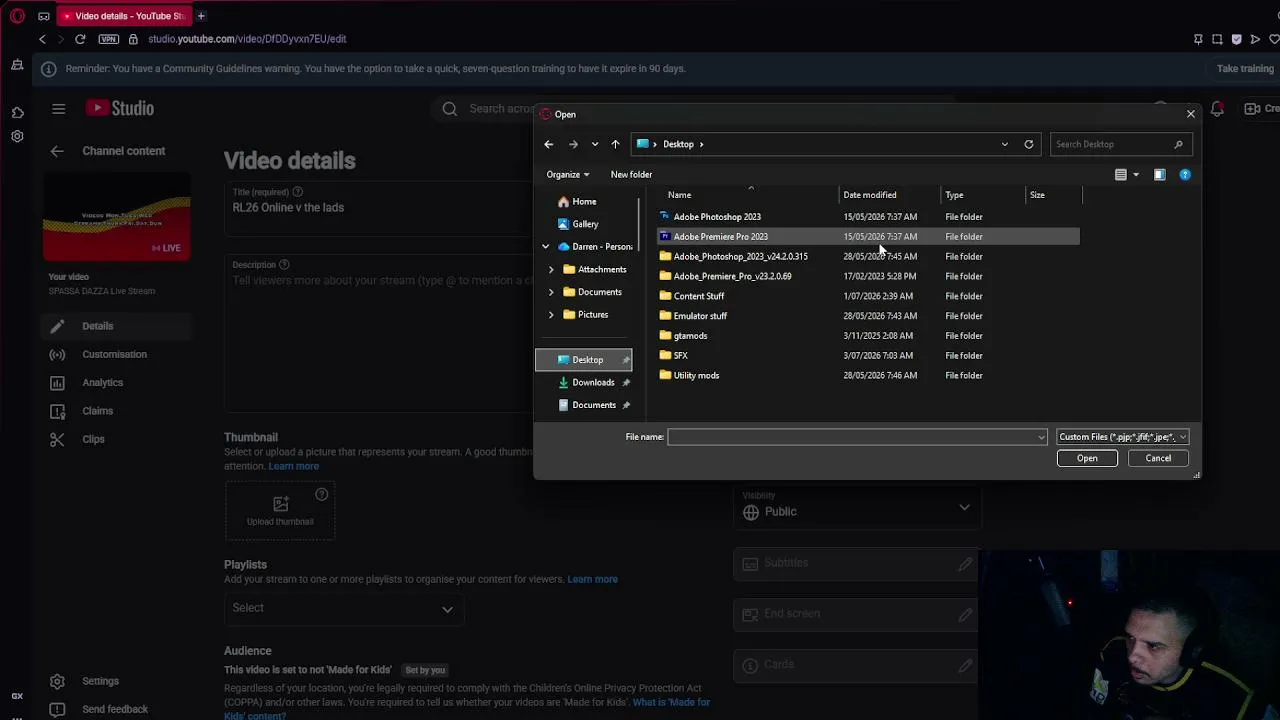
Task: Open YouTube Studio notifications bell
Action: pos(1217,108)
